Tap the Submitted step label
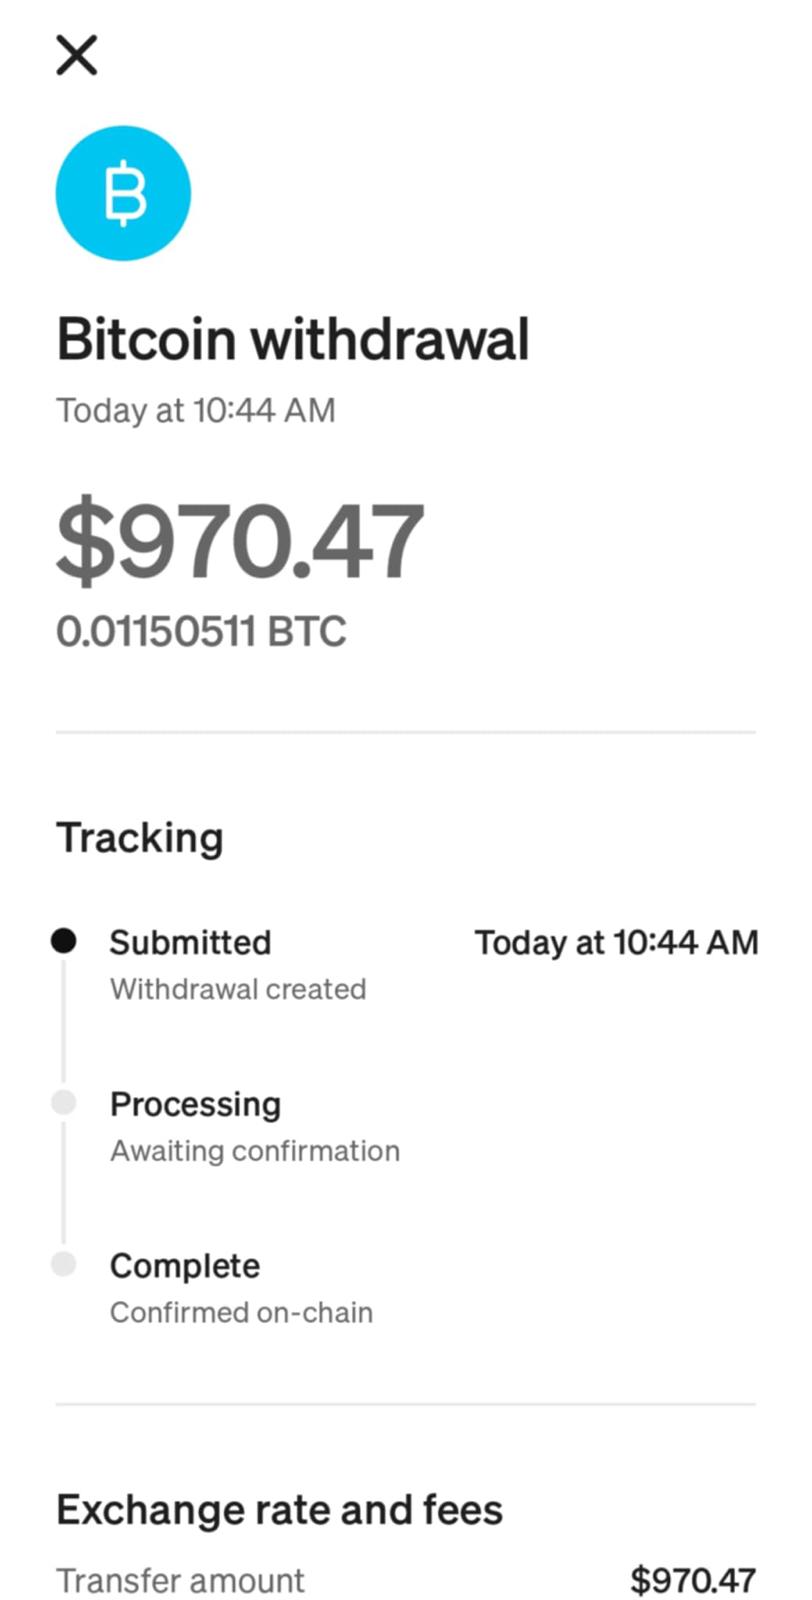812x1600 pixels. (x=190, y=942)
